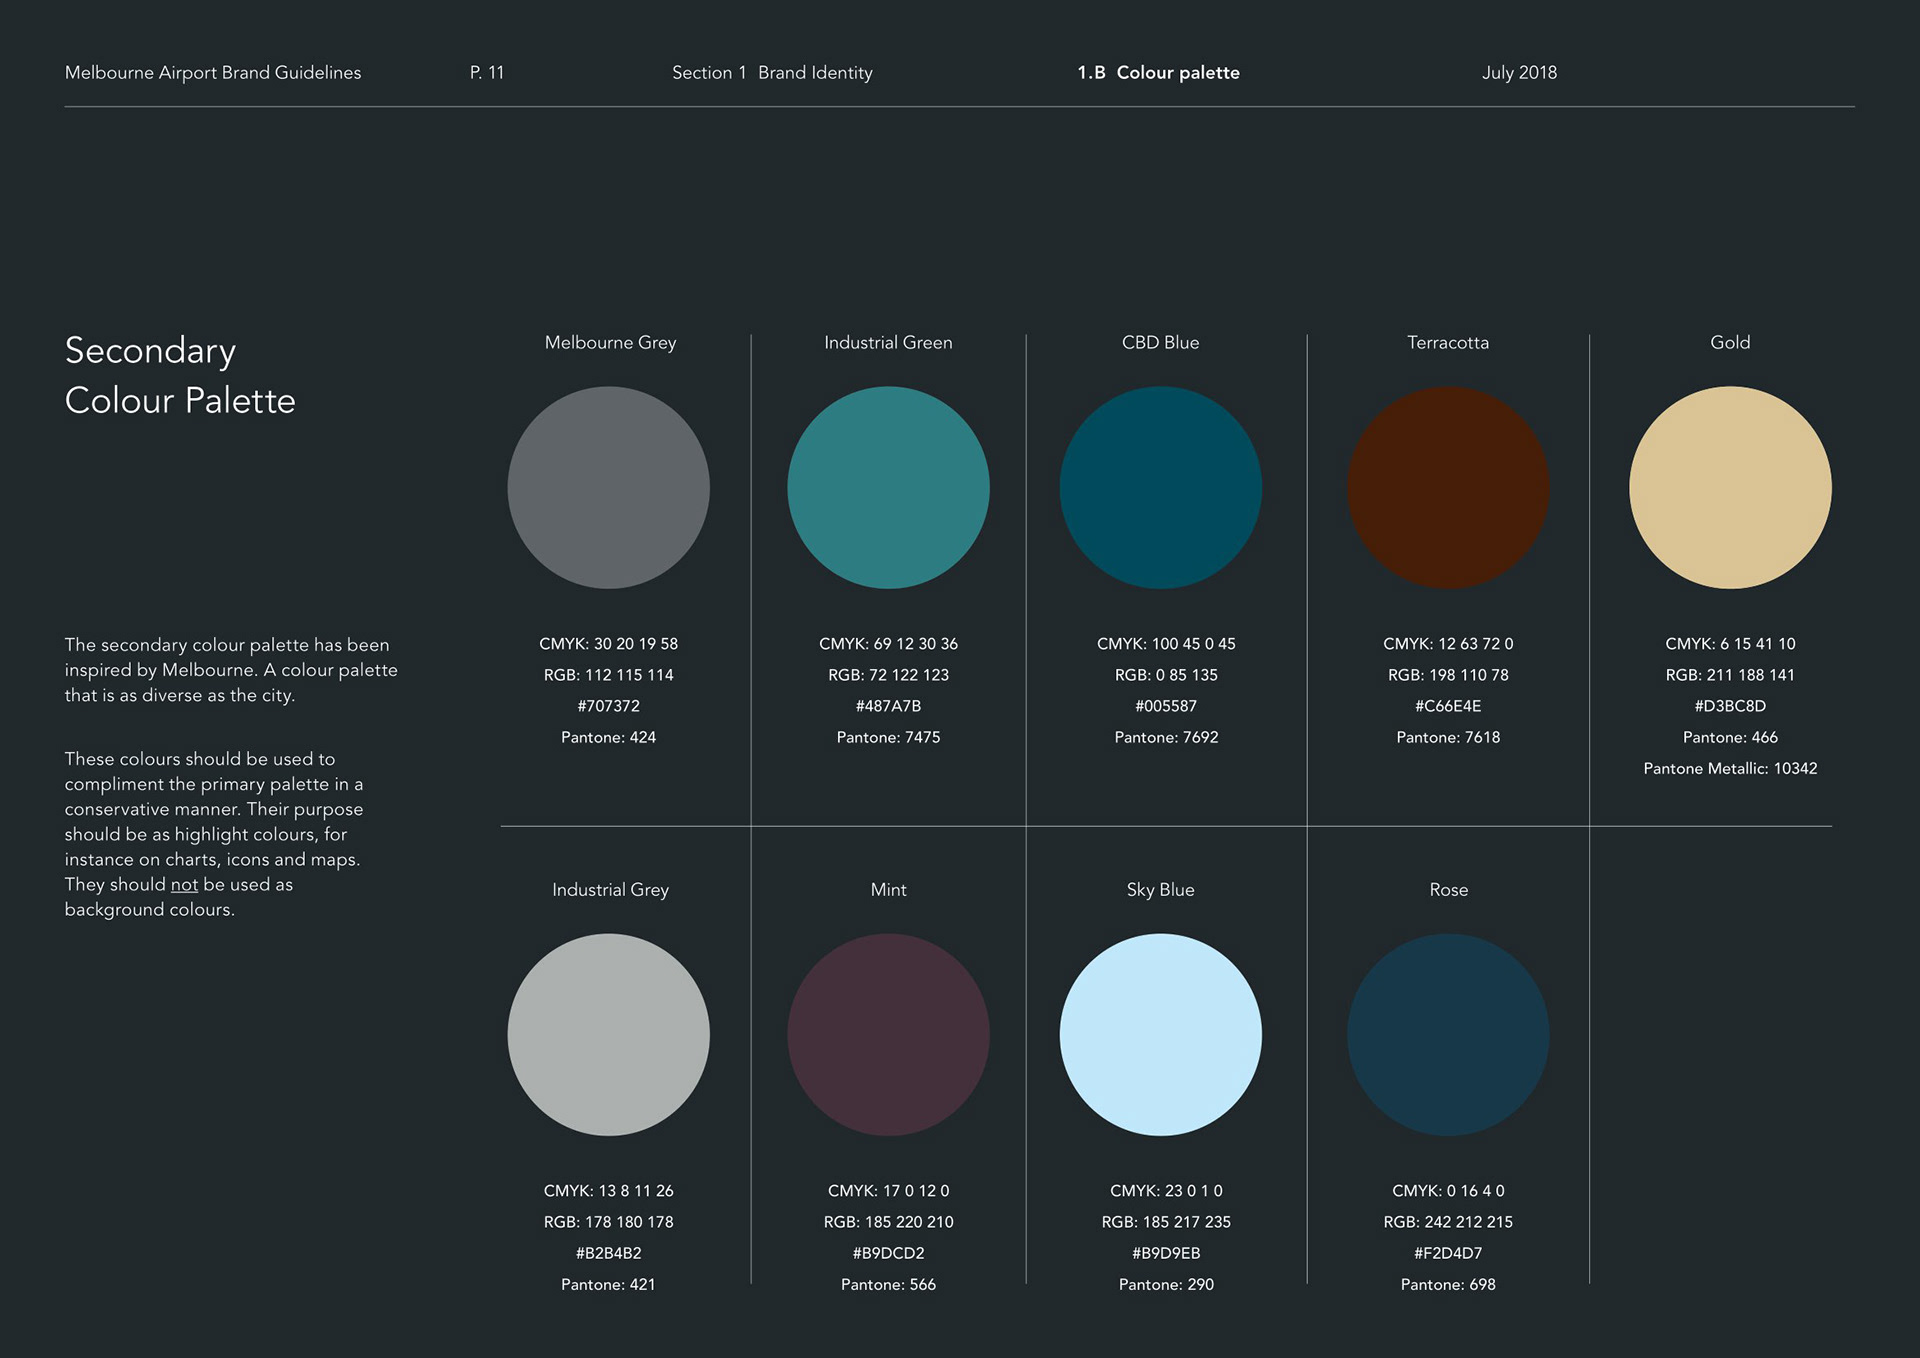Click the Melbourne Grey colour circle
The width and height of the screenshot is (1920, 1358).
tap(608, 488)
